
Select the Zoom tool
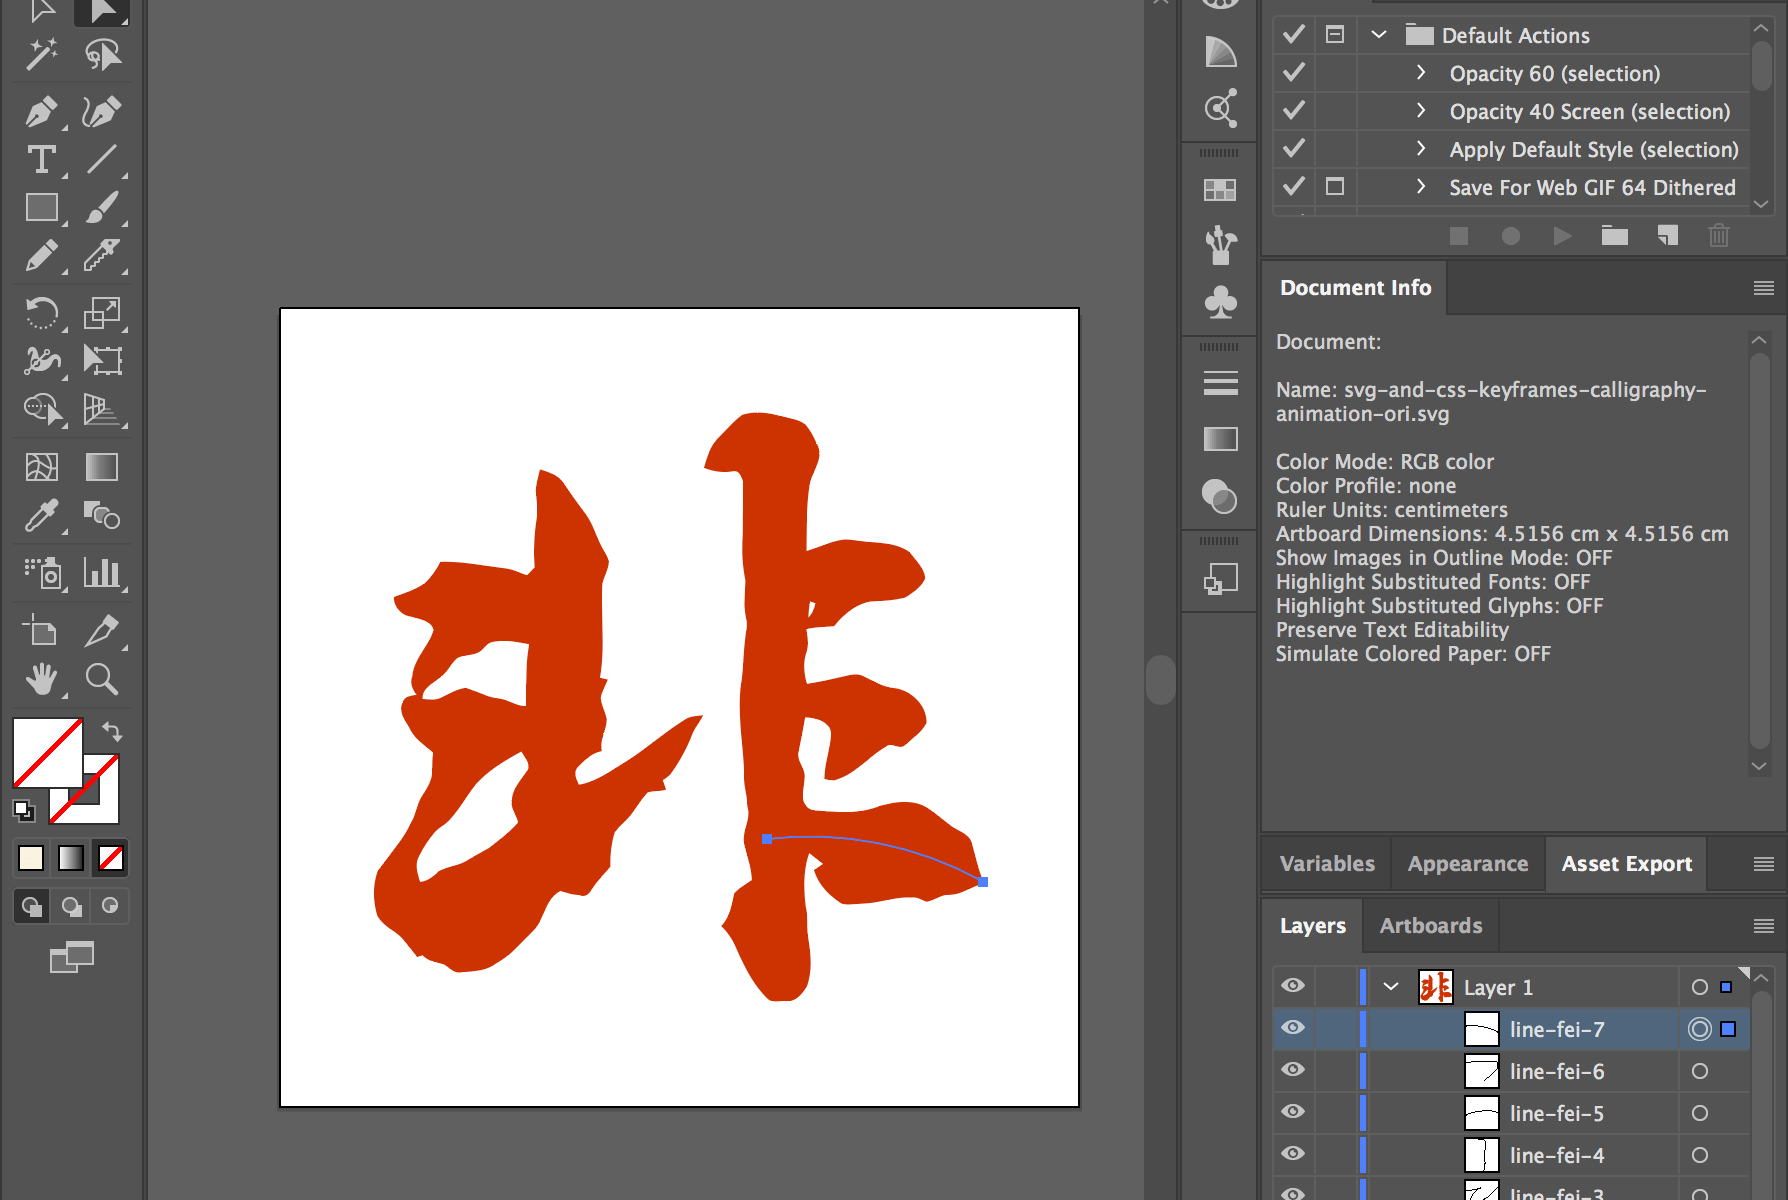[x=102, y=680]
